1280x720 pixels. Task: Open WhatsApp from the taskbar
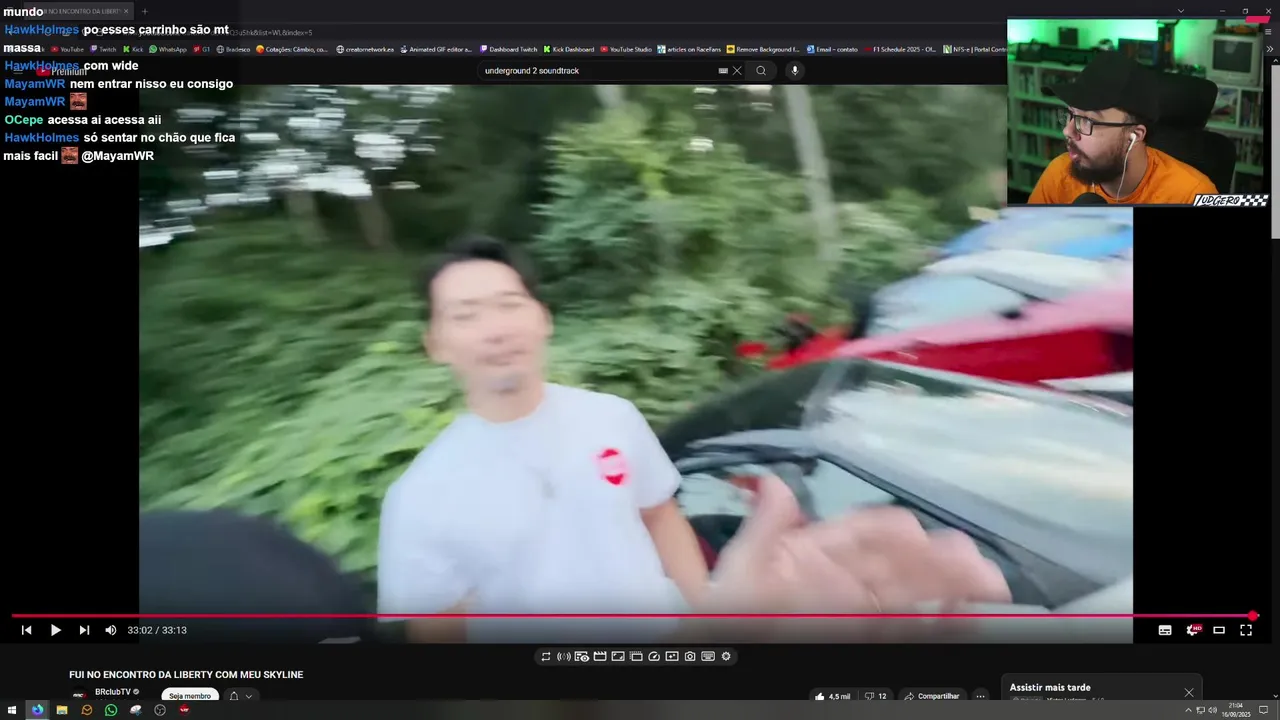111,710
